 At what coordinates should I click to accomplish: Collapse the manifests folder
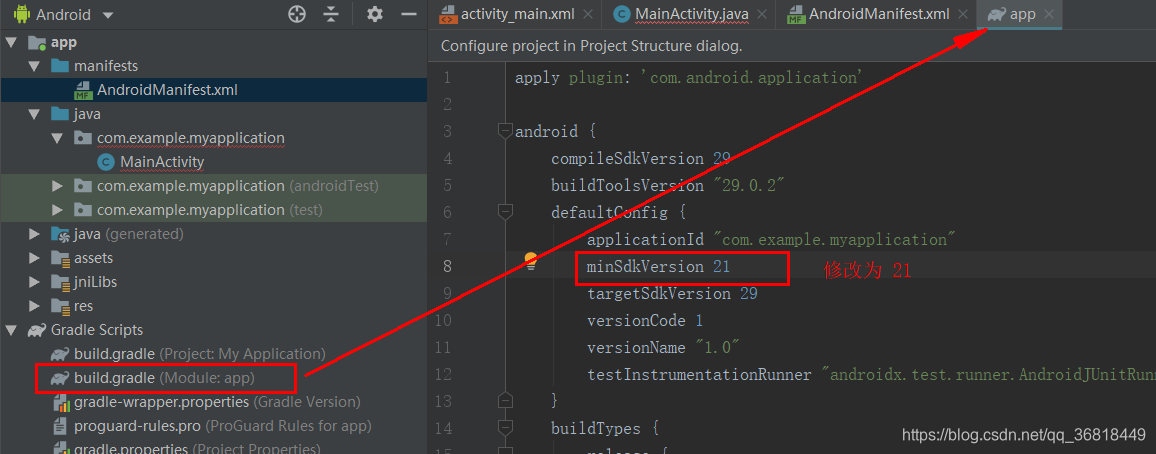tap(34, 66)
